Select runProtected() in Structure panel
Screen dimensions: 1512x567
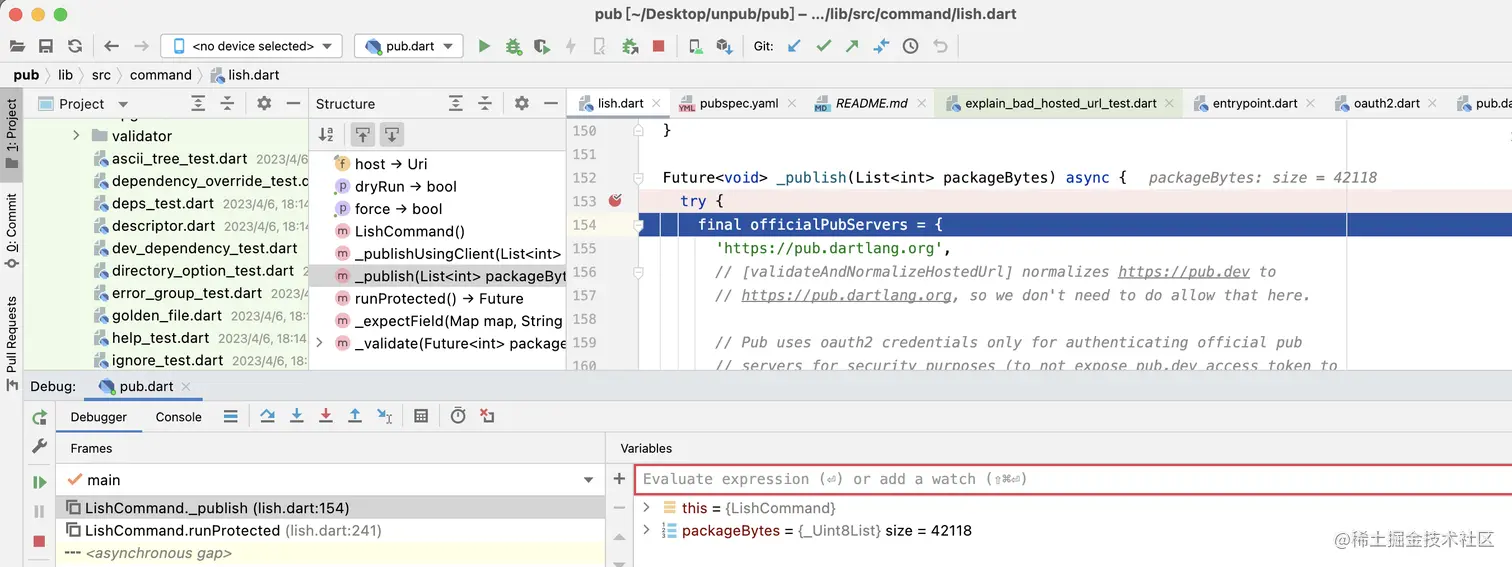439,298
